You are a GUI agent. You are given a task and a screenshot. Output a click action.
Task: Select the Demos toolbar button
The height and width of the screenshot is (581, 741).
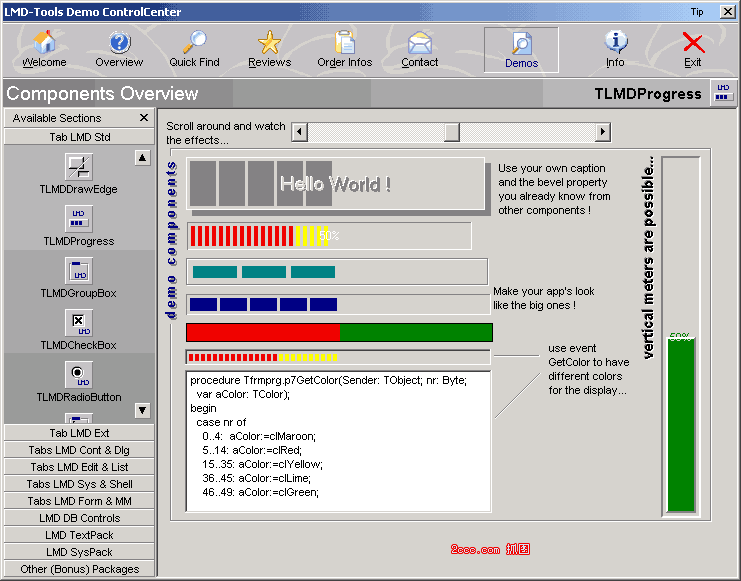521,50
